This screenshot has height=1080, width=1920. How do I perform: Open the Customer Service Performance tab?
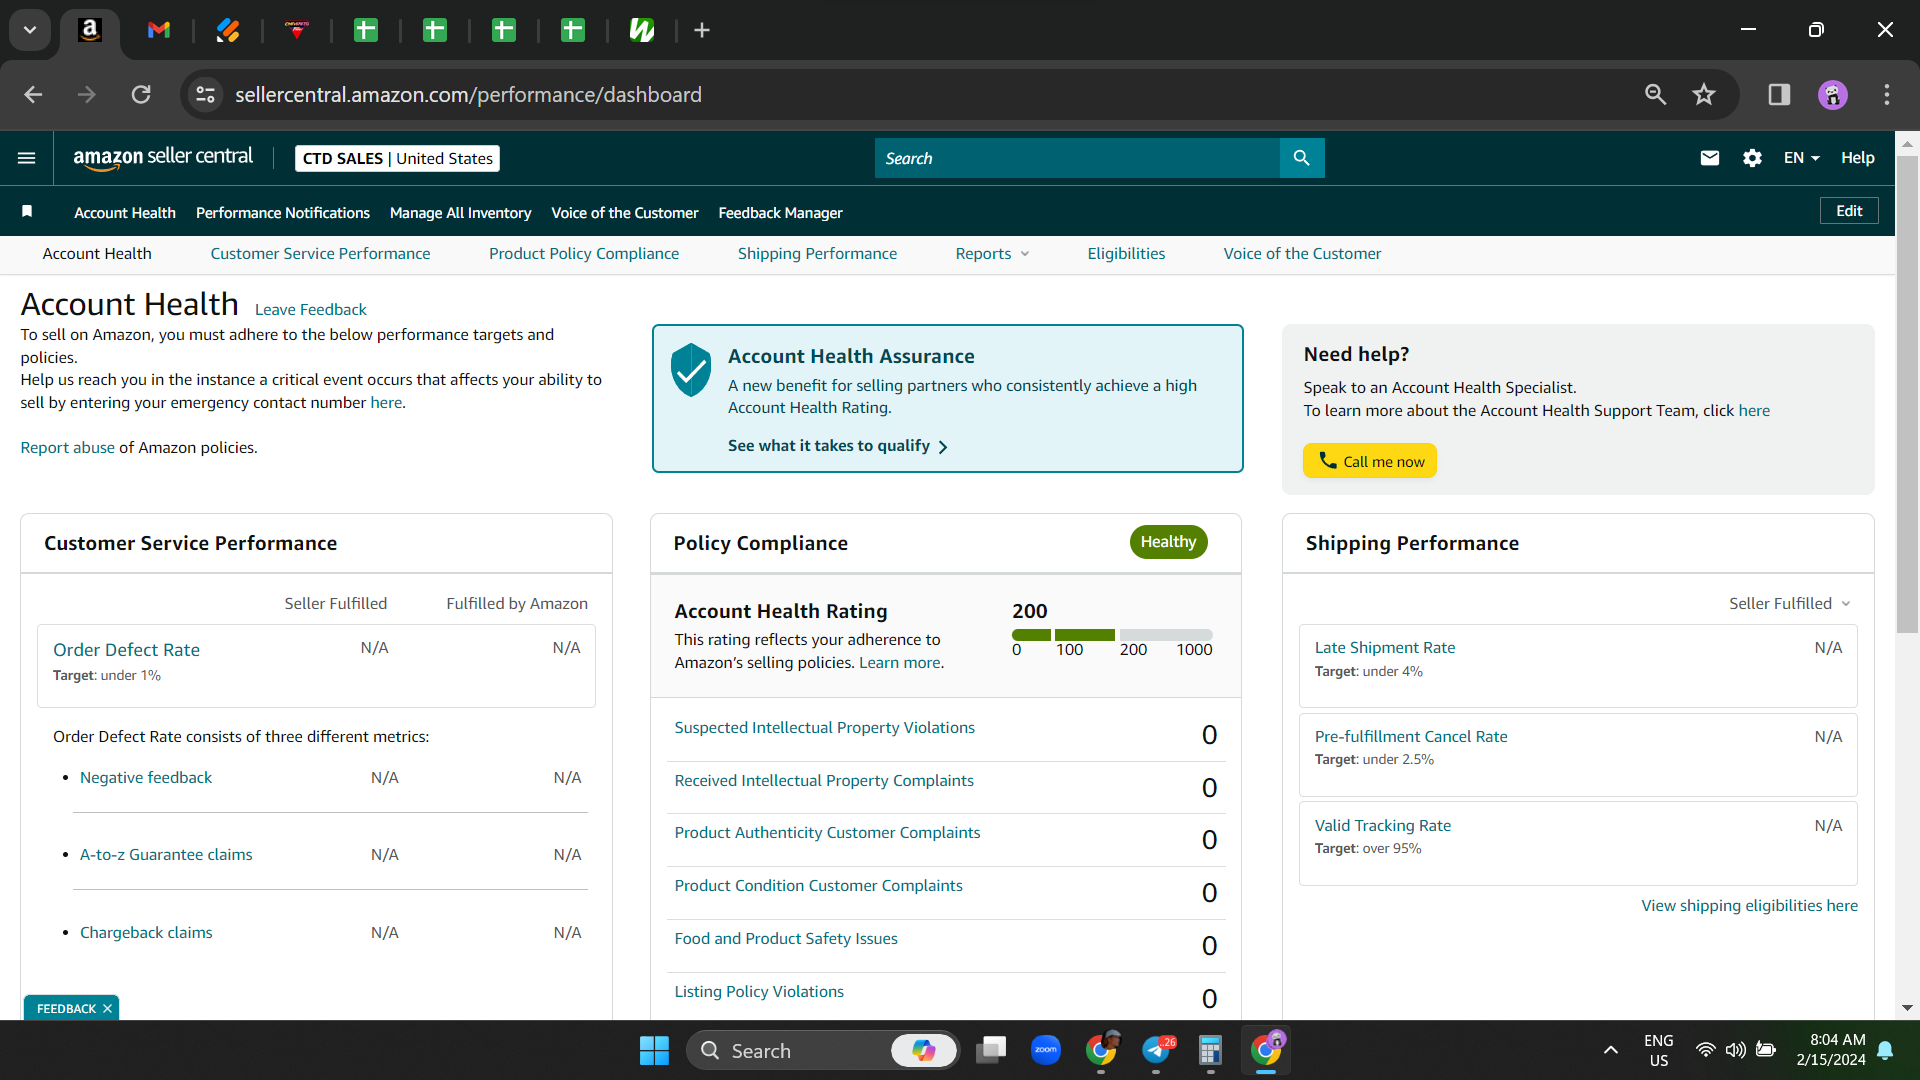click(x=320, y=254)
